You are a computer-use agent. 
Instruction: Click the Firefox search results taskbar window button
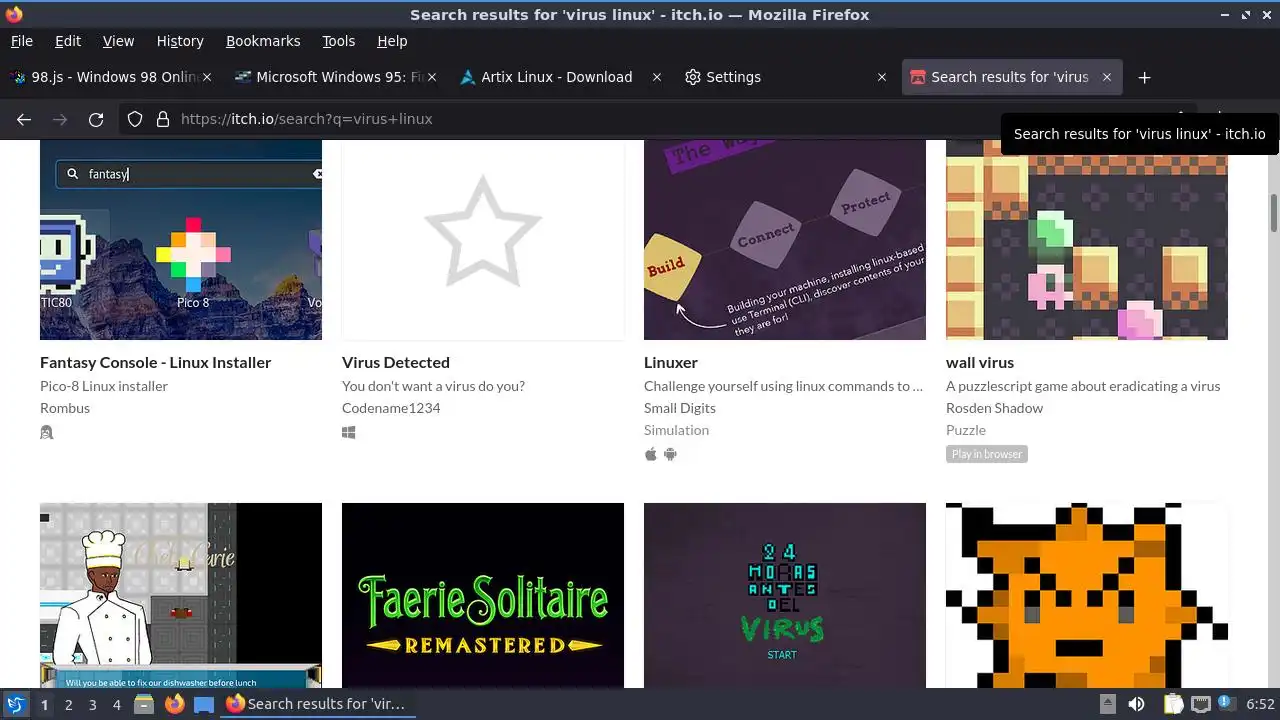[316, 704]
